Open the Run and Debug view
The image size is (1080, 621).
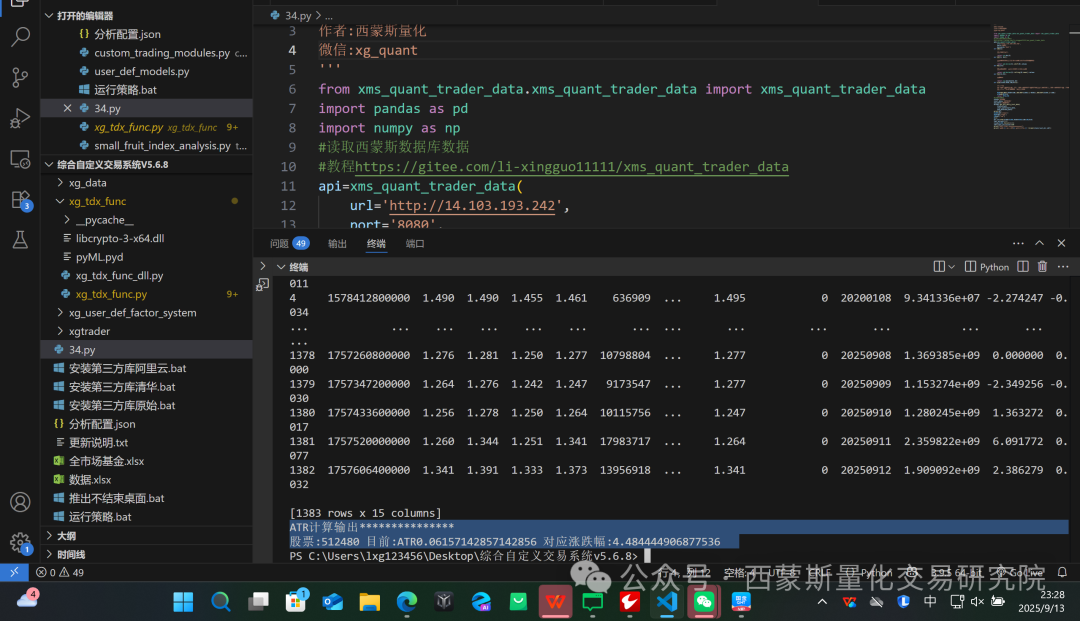click(x=21, y=118)
